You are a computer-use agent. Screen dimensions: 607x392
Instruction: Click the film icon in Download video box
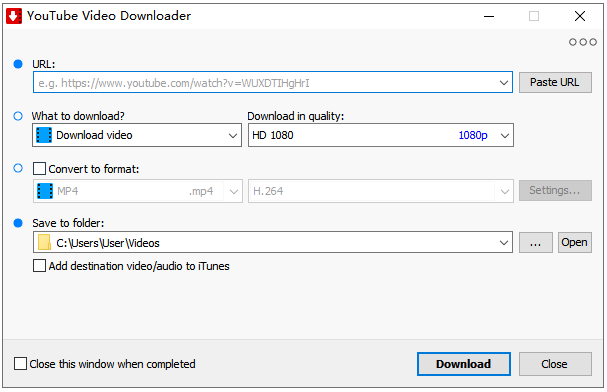(x=44, y=135)
